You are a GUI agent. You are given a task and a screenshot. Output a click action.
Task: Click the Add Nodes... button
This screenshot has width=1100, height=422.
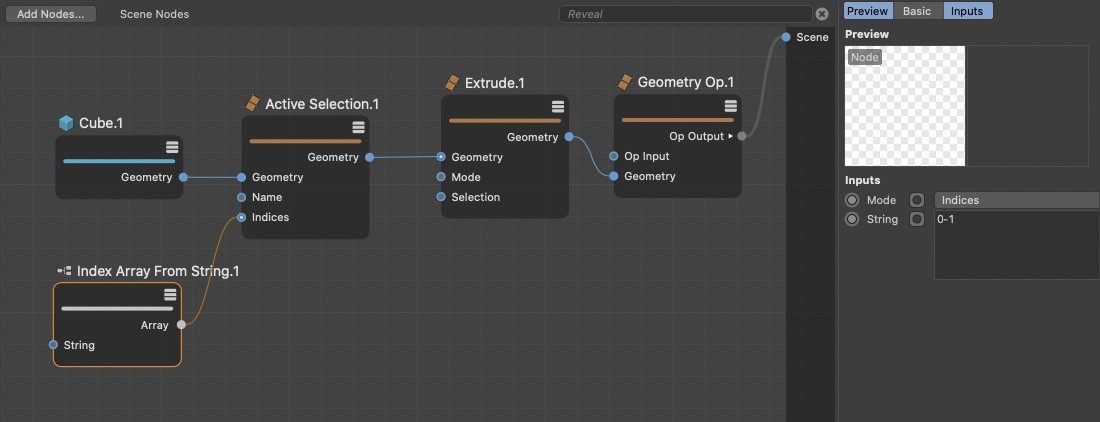click(x=51, y=14)
